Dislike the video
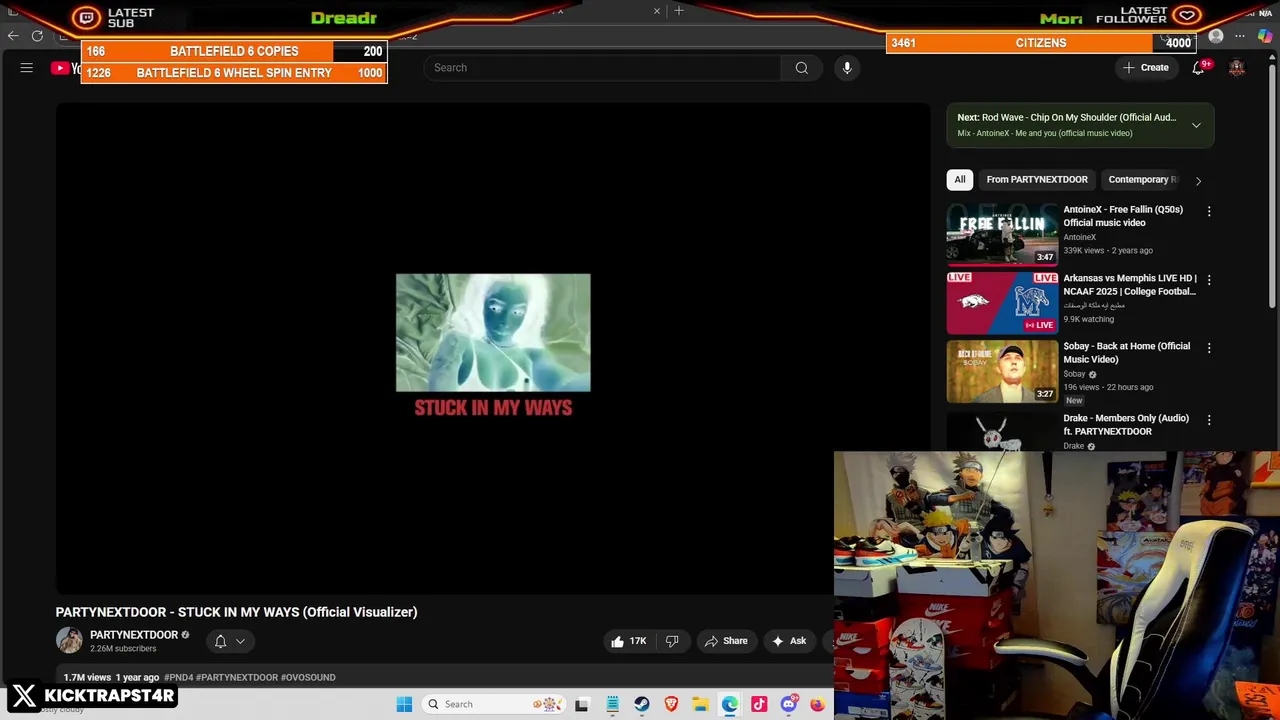 tap(672, 641)
